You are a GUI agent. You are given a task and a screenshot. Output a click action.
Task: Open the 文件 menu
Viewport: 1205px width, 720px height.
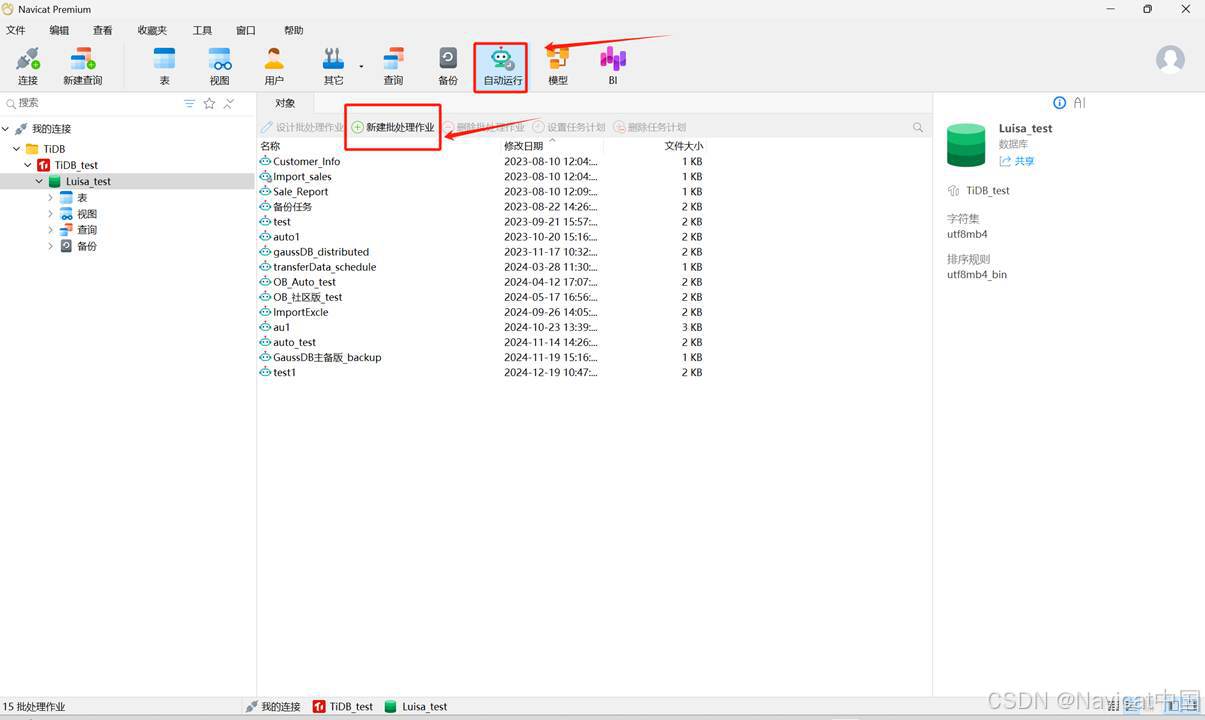(x=15, y=31)
